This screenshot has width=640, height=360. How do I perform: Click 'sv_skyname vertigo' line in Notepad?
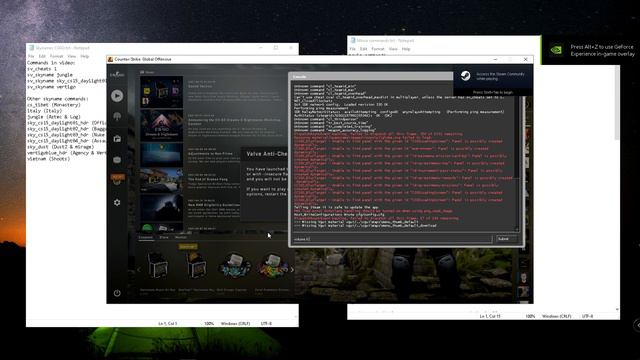click(51, 87)
